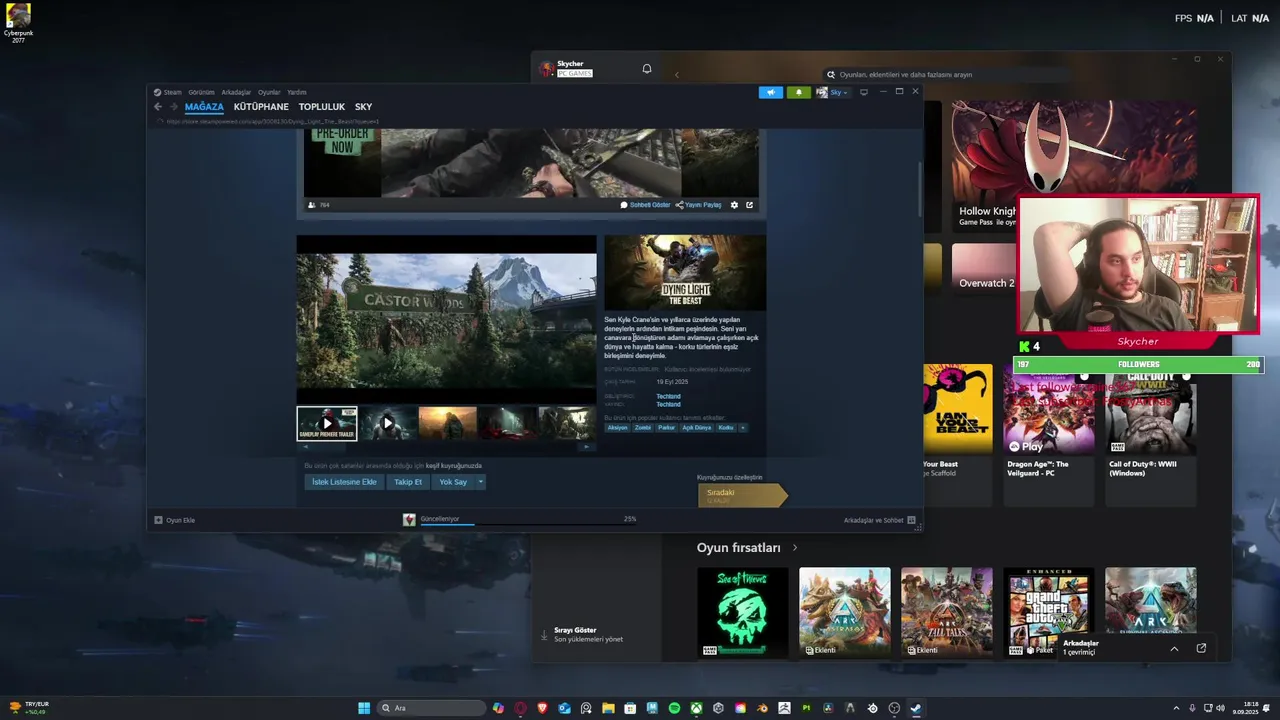Play the Gameplay Premiere Trailer thumbnail
The image size is (1280, 720).
coord(327,423)
